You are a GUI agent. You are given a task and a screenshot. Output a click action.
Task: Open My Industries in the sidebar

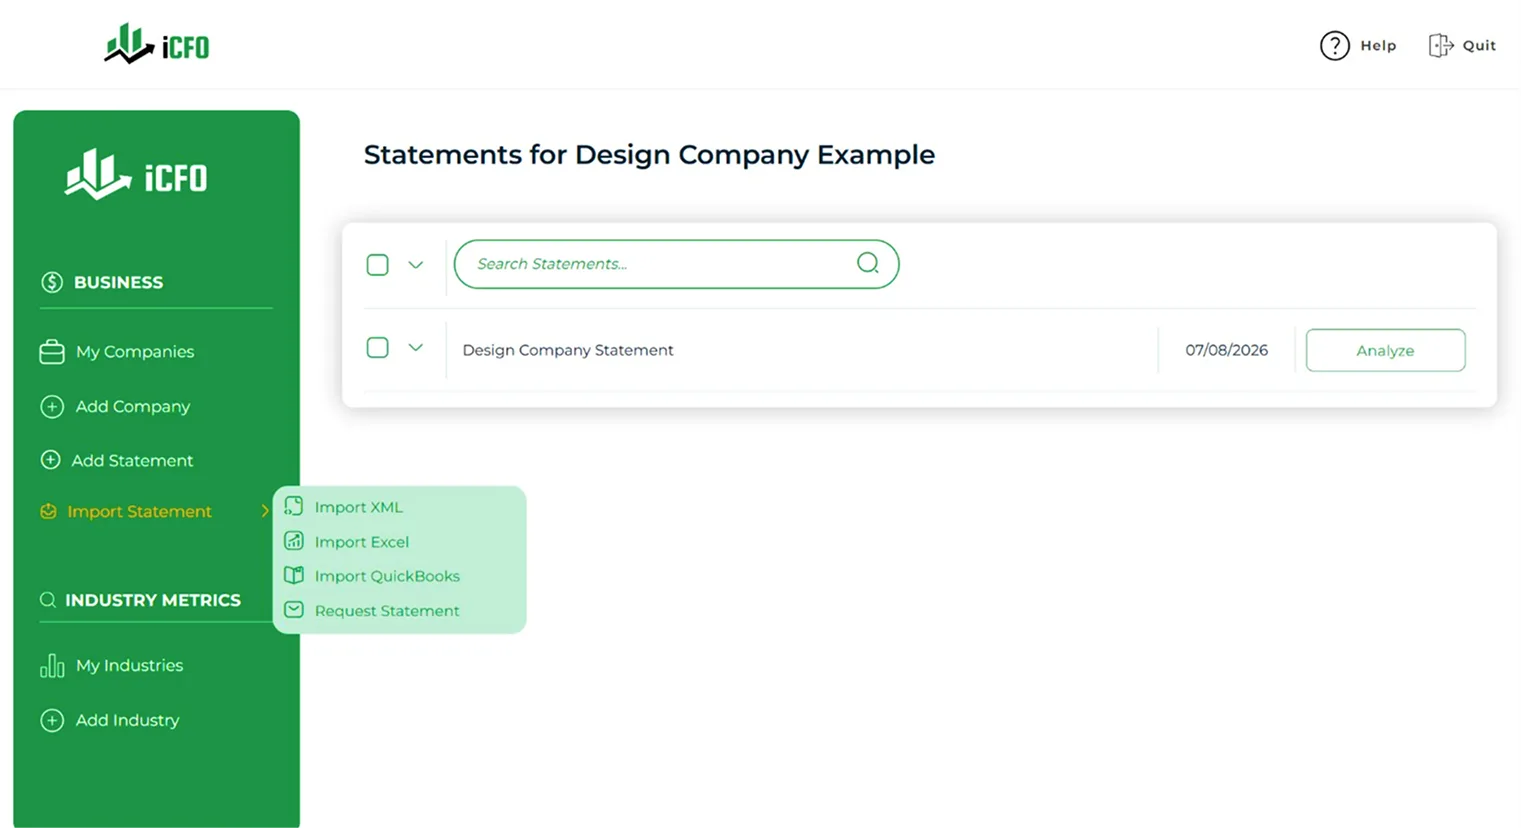(130, 665)
